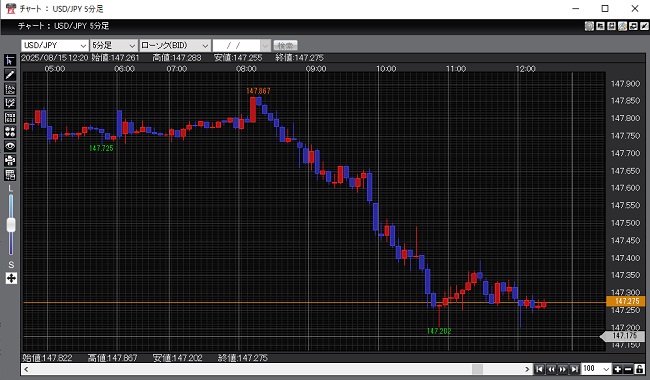Select the cursor pointer tool

click(10, 61)
